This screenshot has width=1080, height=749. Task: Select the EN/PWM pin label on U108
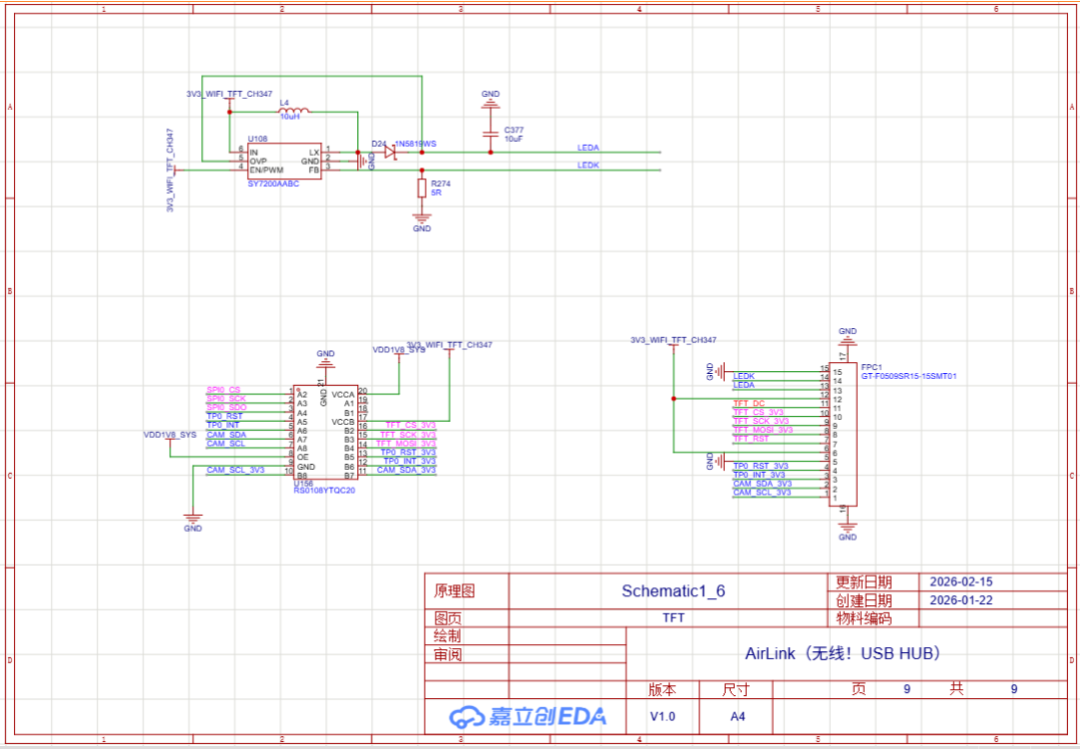point(266,170)
